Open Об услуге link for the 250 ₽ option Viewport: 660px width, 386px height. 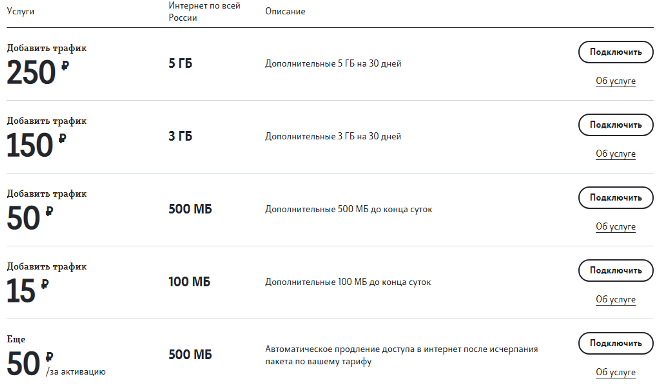[x=615, y=81]
